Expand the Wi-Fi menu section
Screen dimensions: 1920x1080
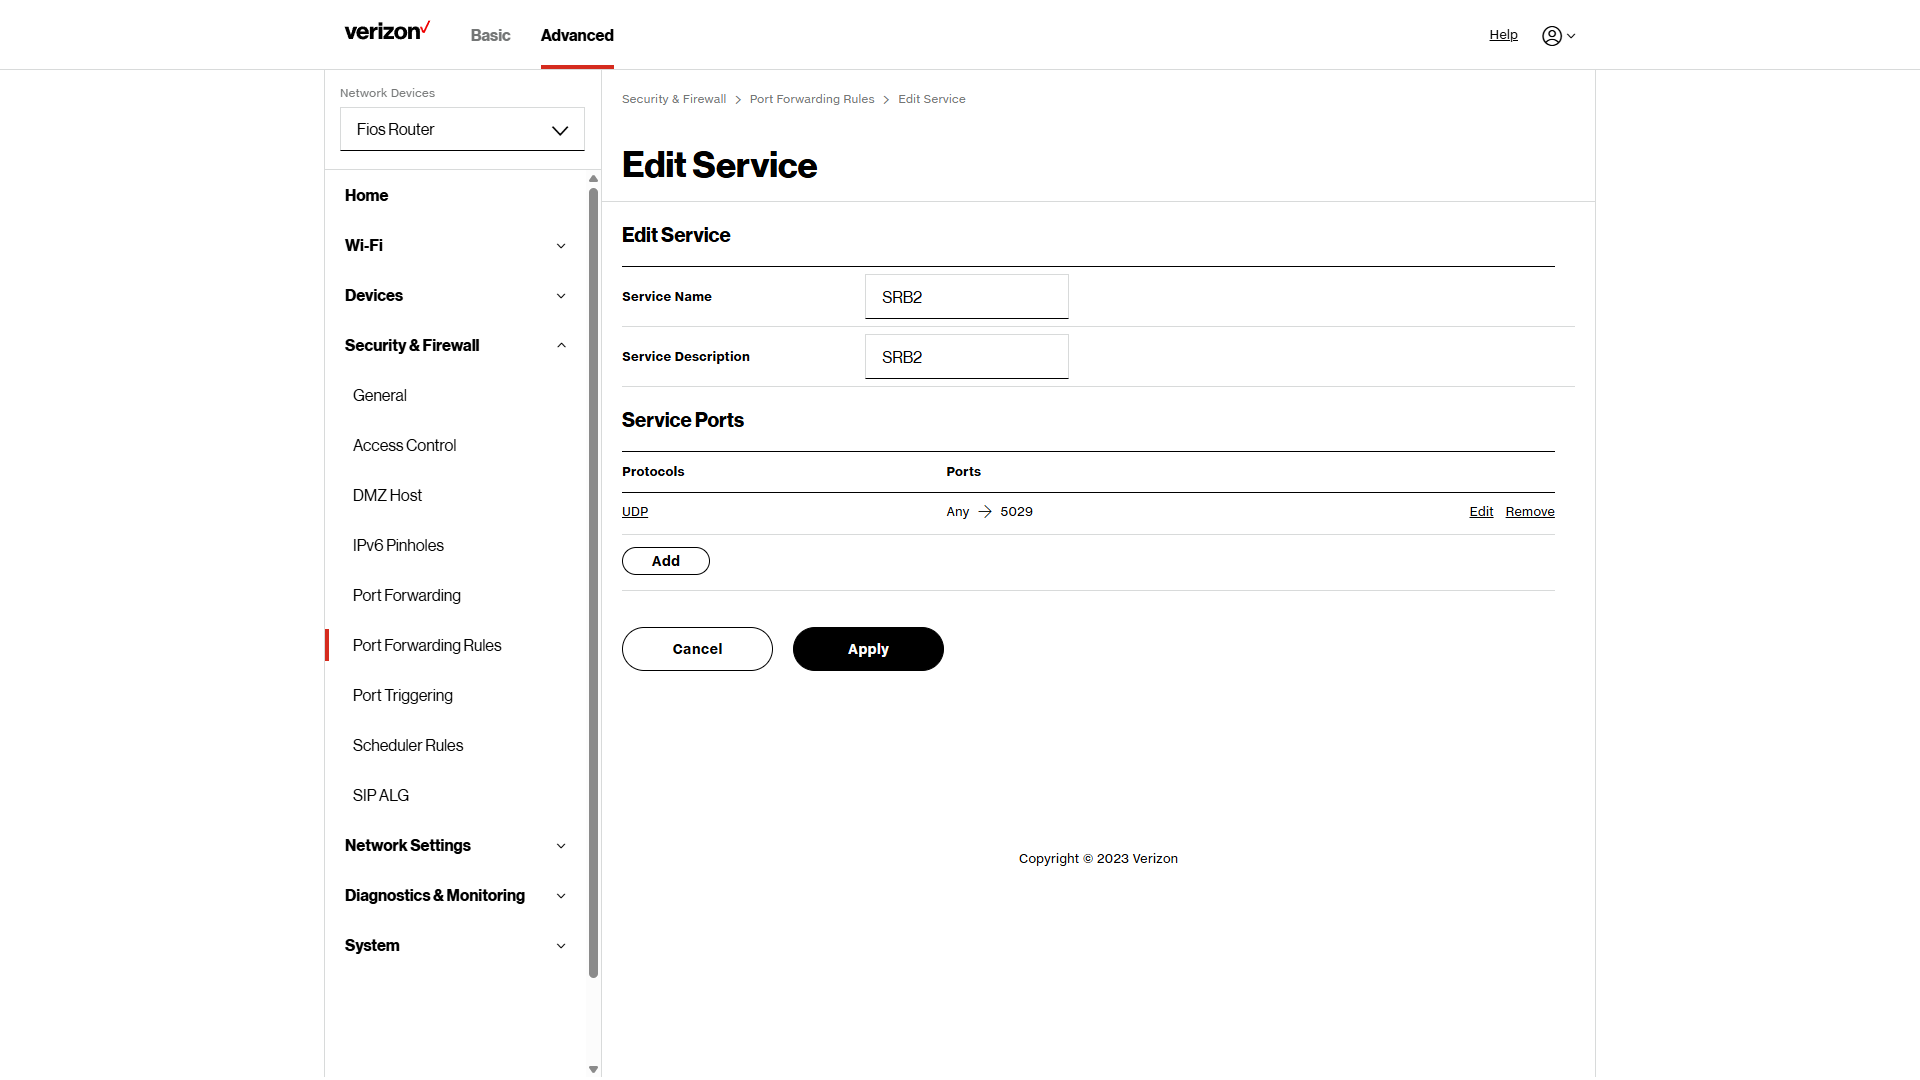tap(455, 246)
